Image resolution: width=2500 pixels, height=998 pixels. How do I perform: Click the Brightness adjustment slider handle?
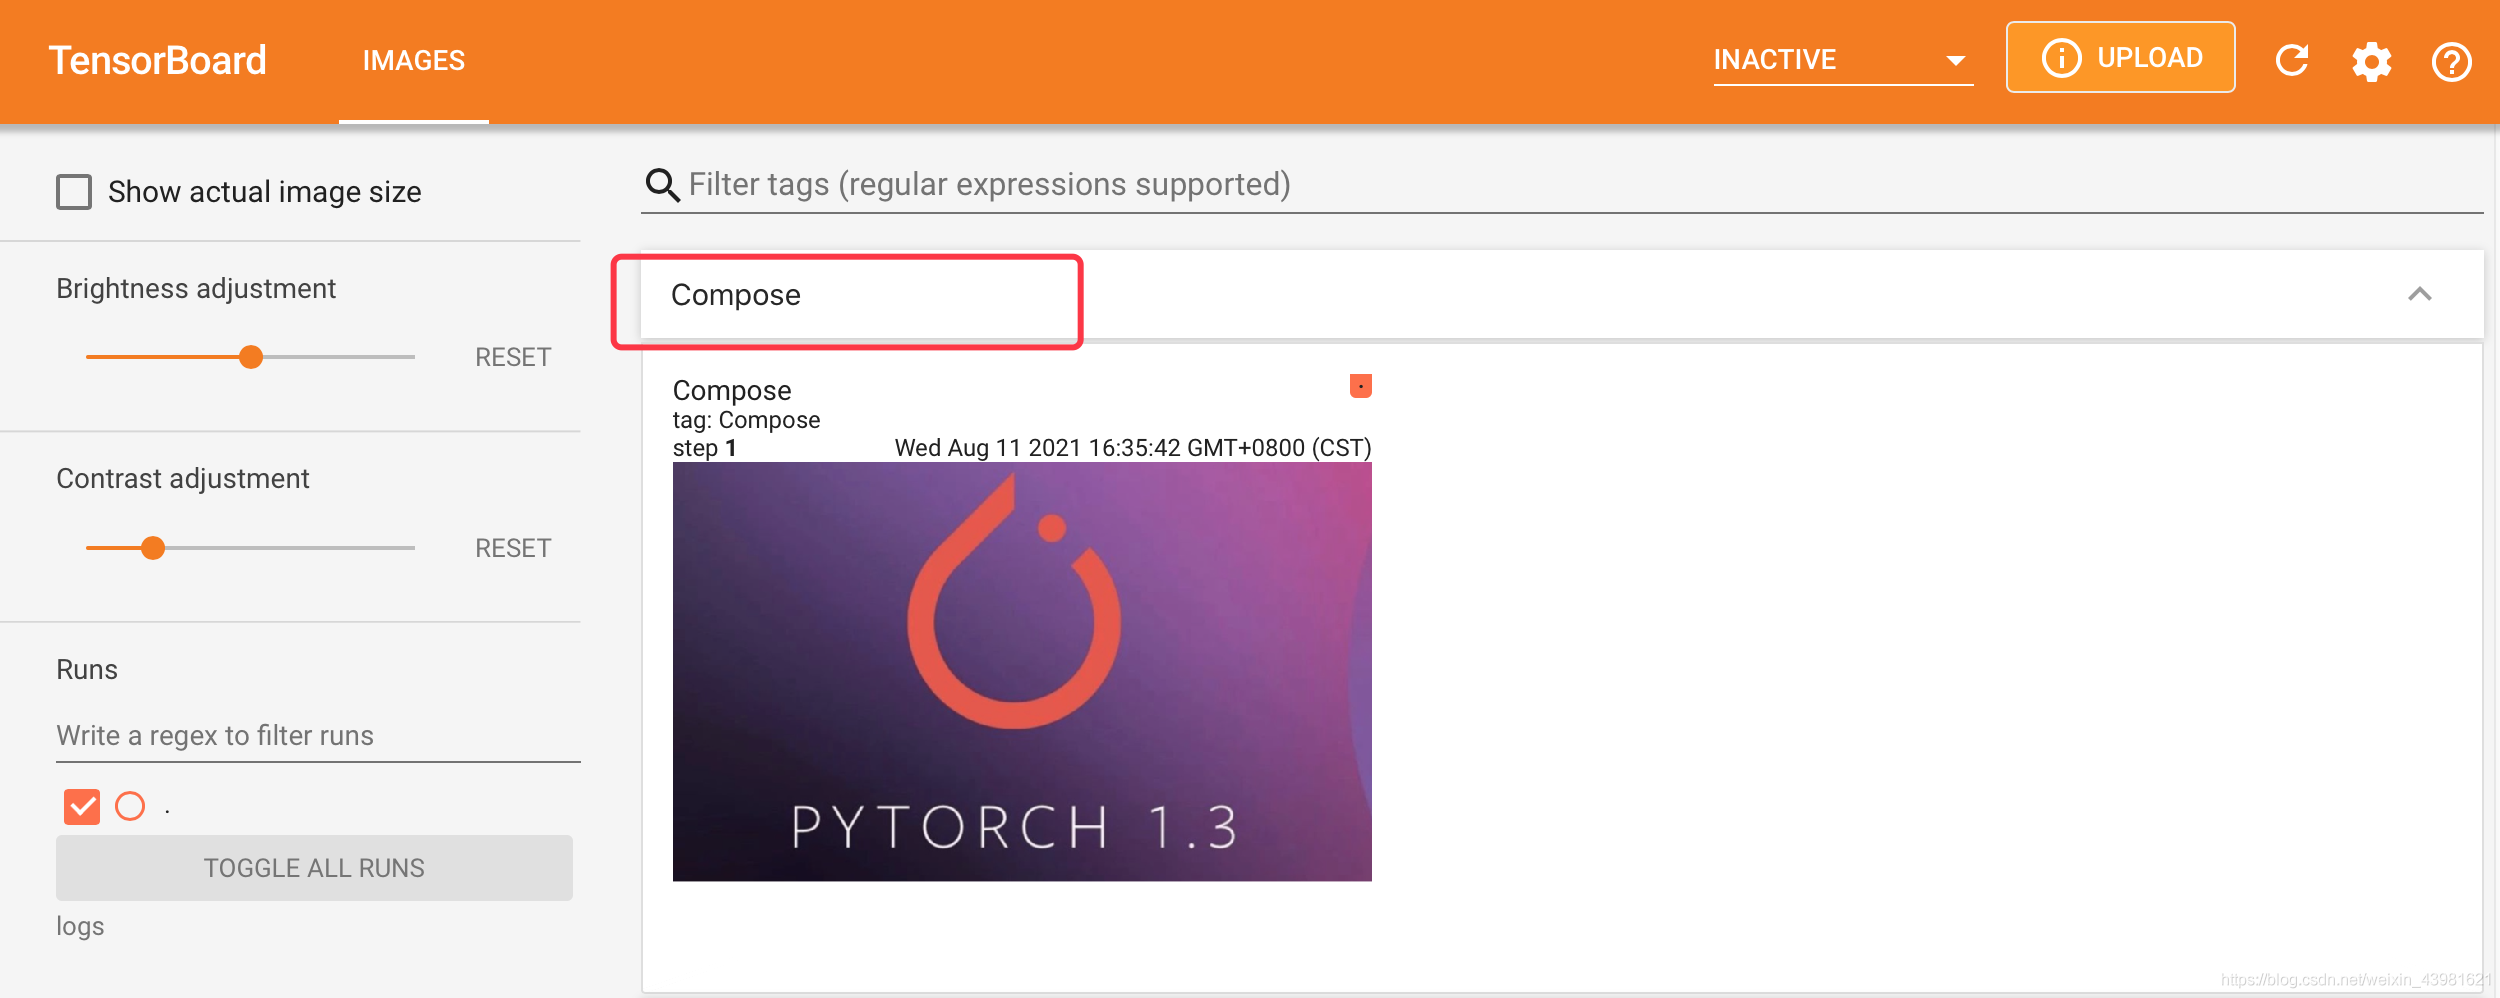coord(251,357)
